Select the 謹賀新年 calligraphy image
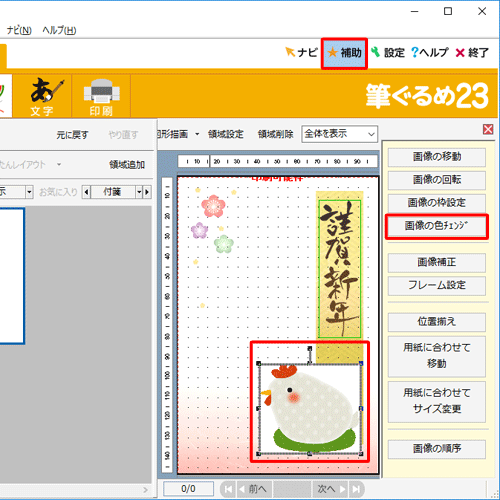This screenshot has height=500, width=500. 340,268
